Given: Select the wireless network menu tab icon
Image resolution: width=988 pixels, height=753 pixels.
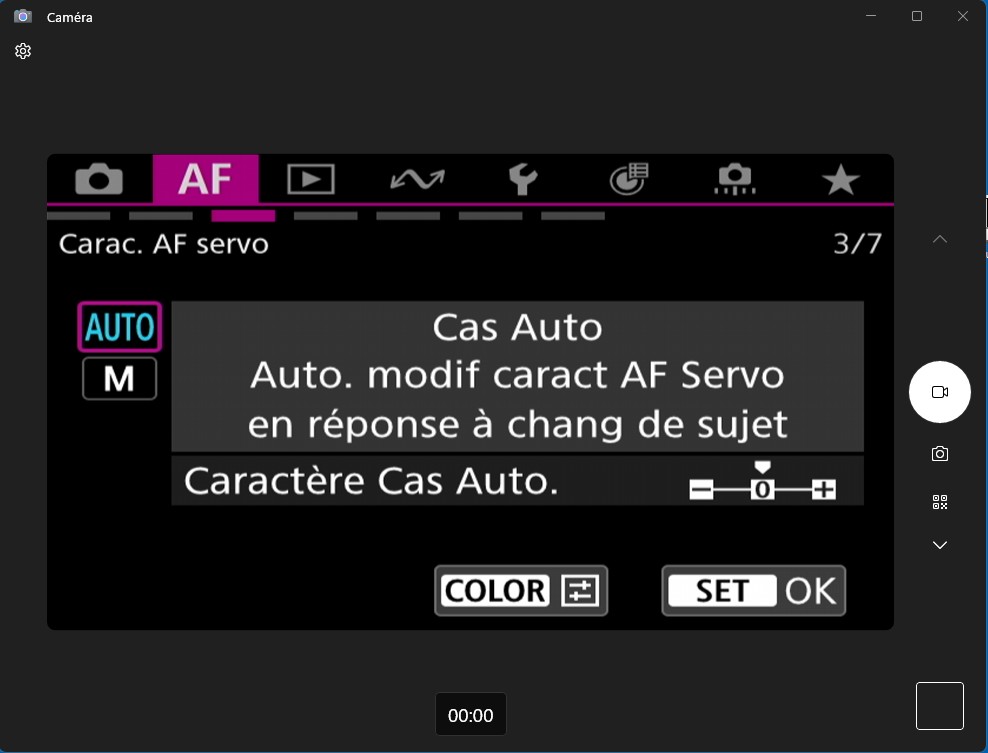Looking at the screenshot, I should click(x=417, y=180).
